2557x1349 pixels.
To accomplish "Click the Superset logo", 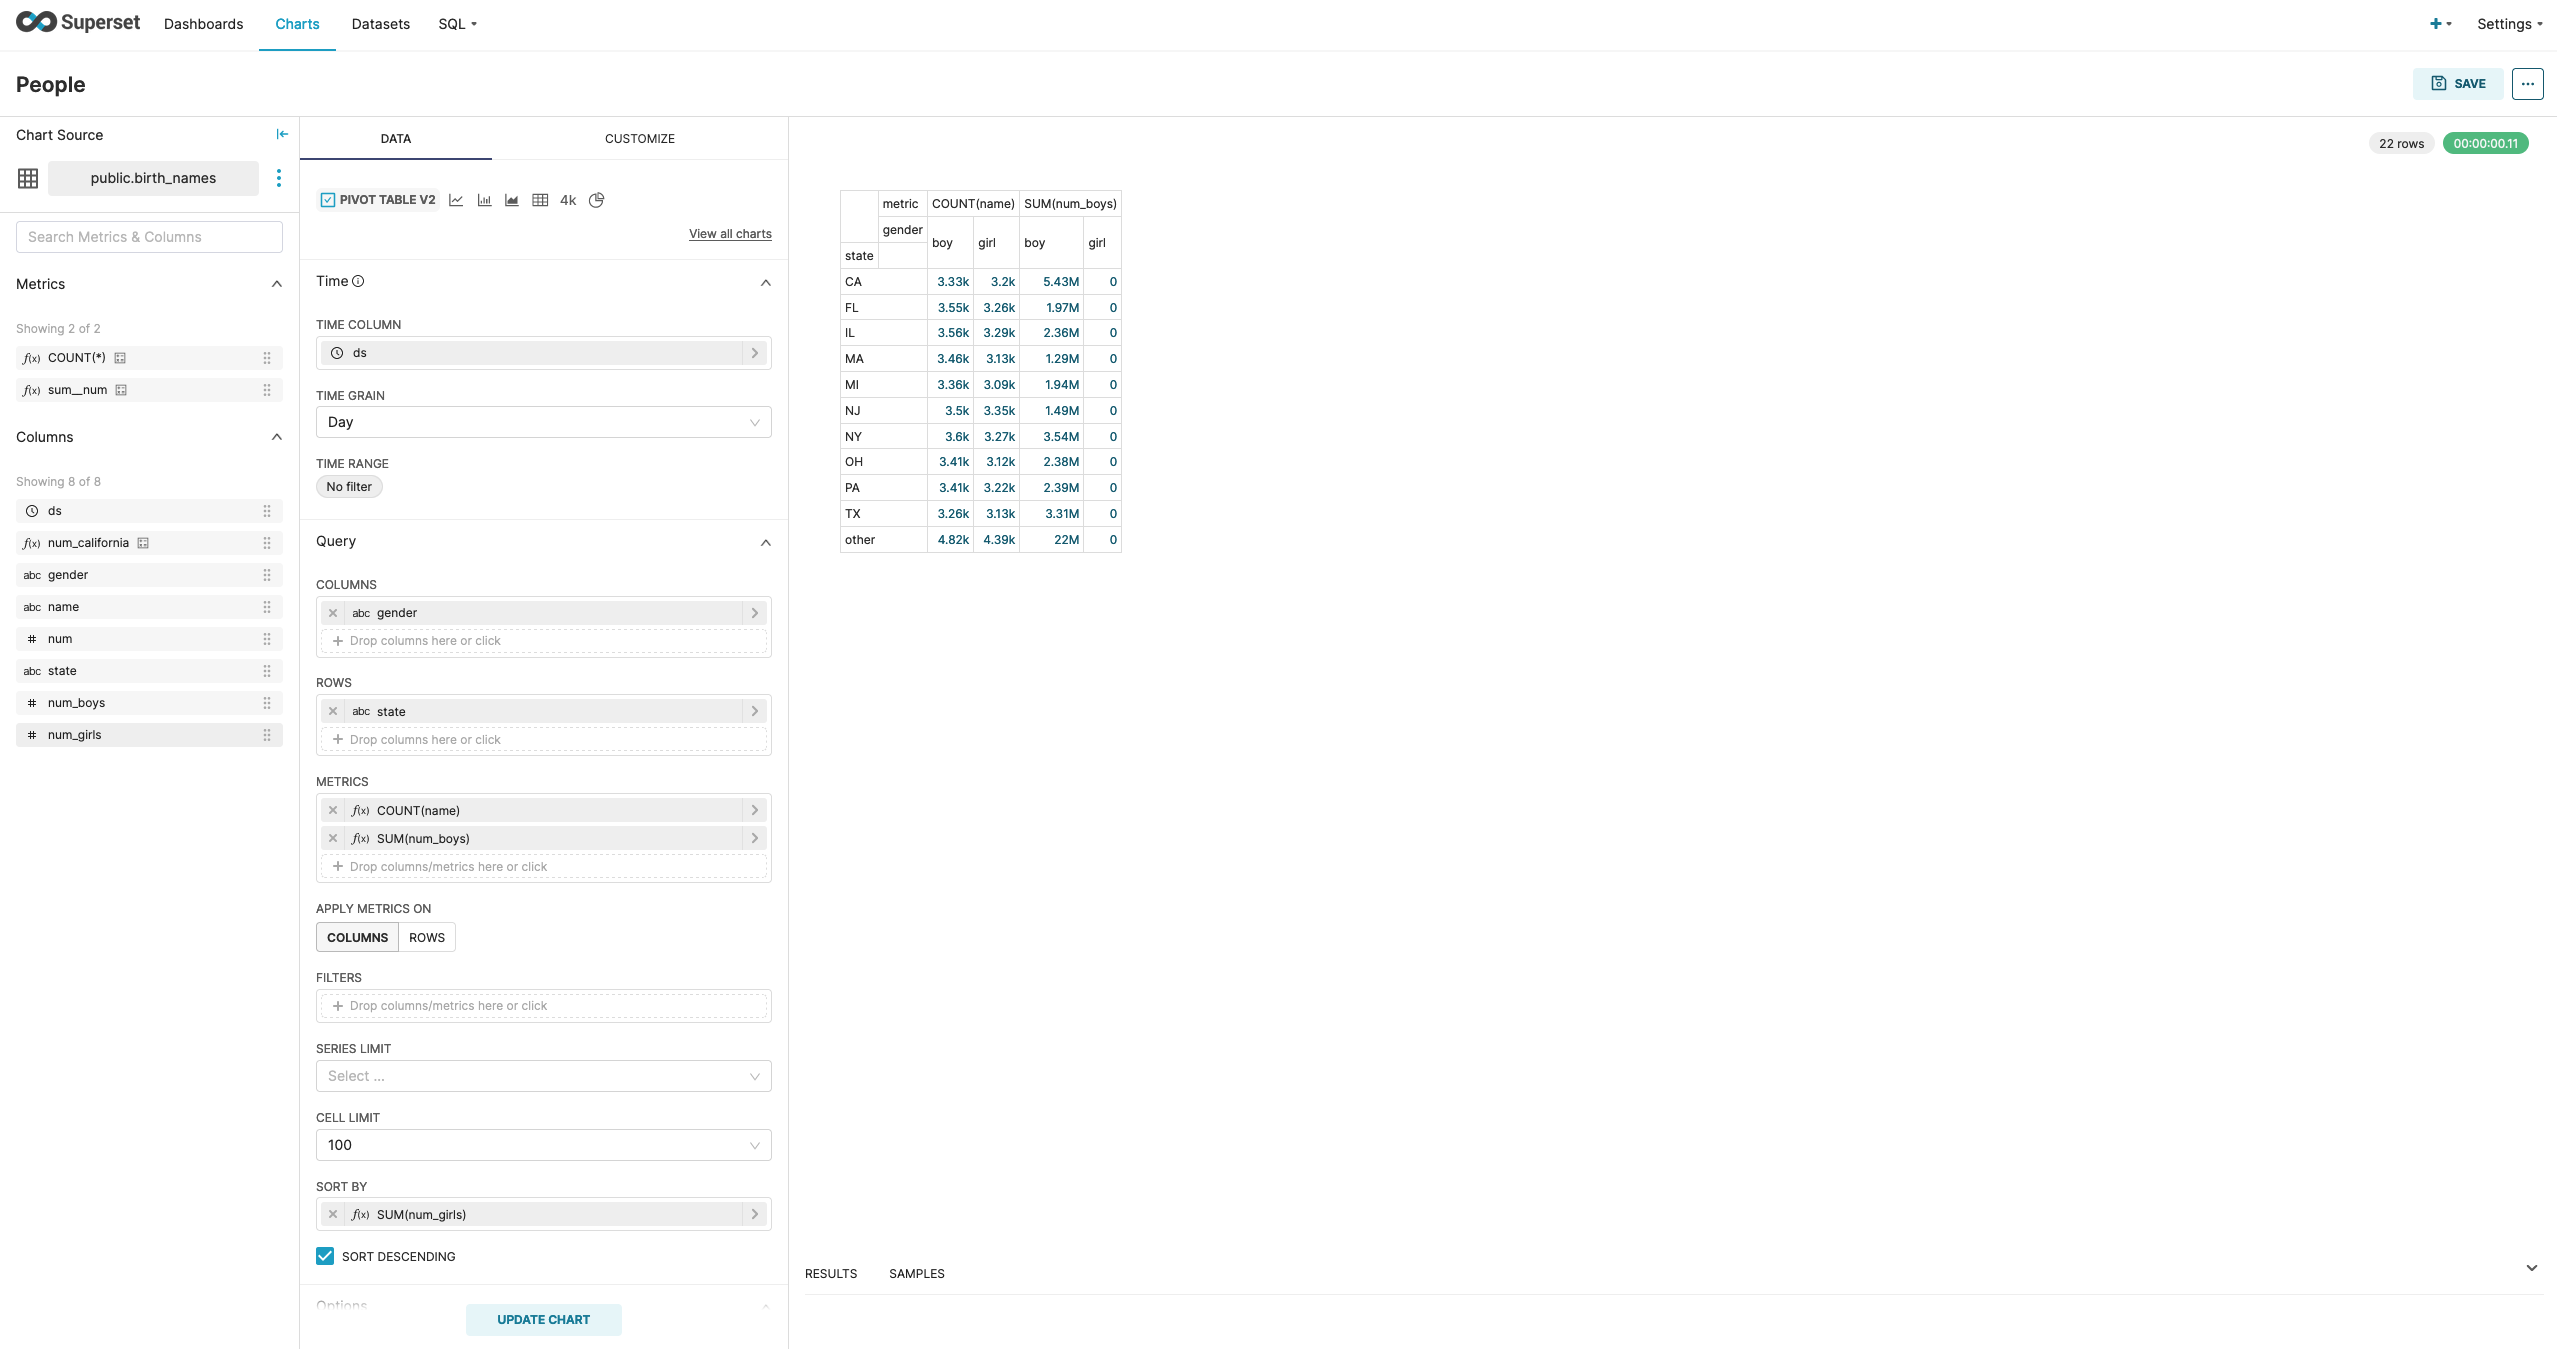I will pos(78,23).
